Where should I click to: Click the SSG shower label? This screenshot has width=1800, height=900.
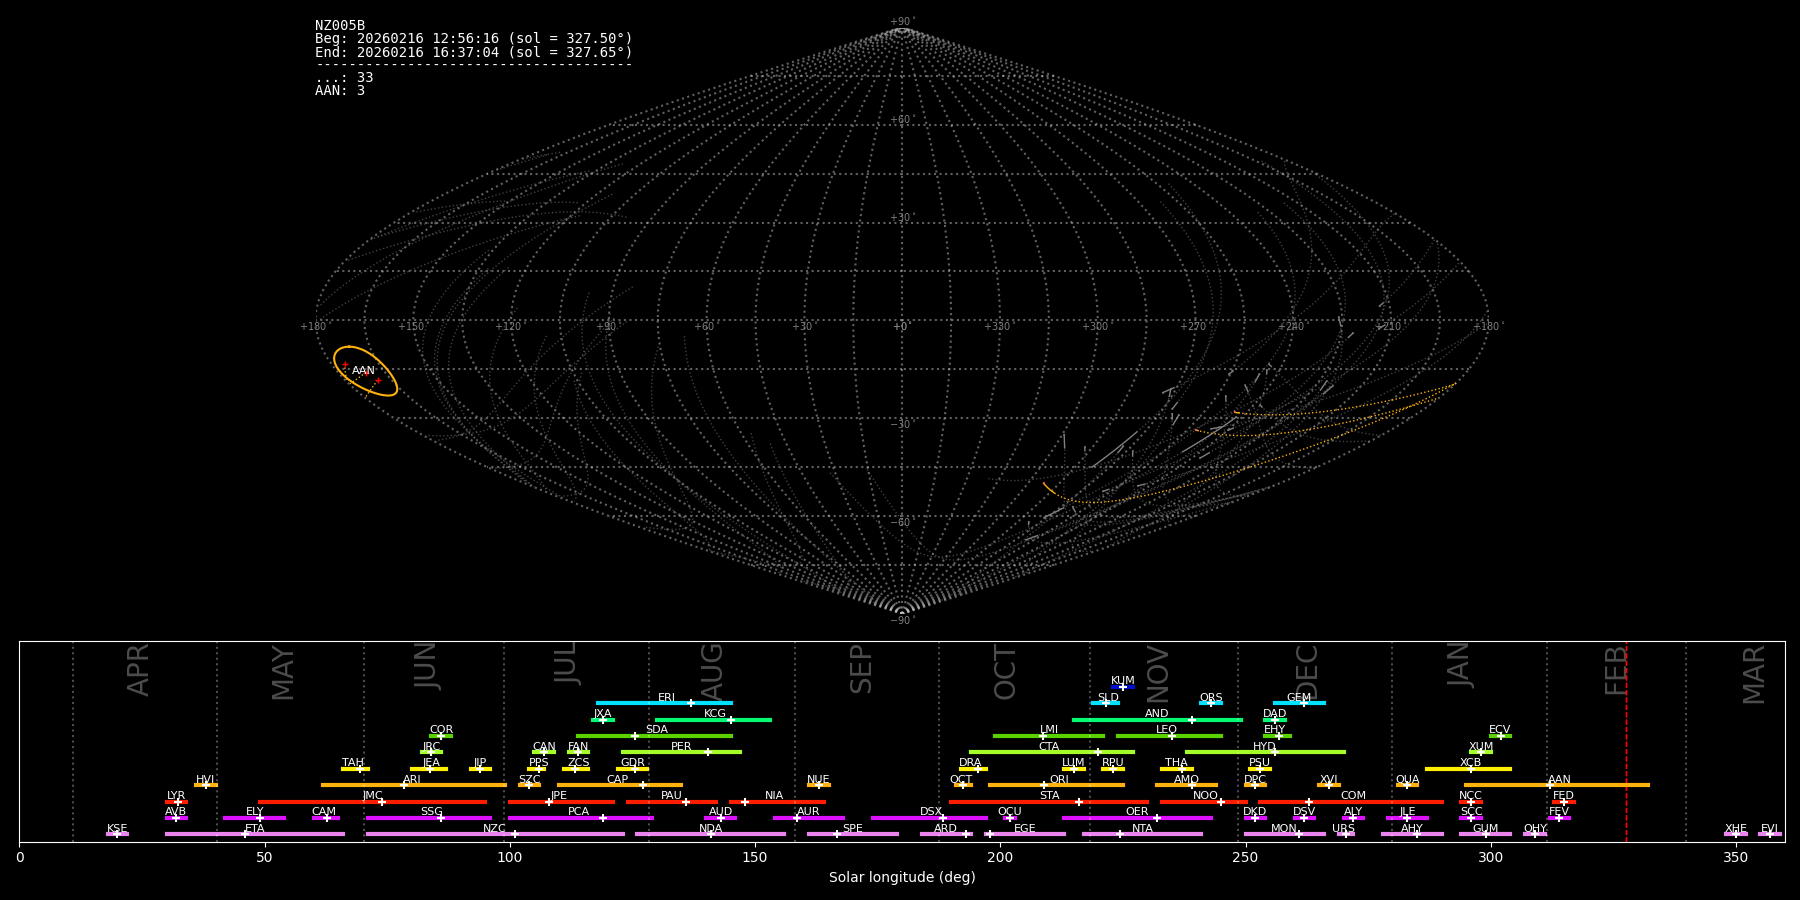pos(431,812)
